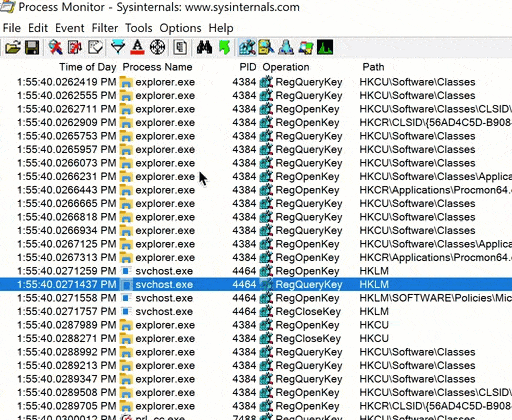This screenshot has height=420, width=512.
Task: Show the Process Tree toolbar icon
Action: coord(180,48)
